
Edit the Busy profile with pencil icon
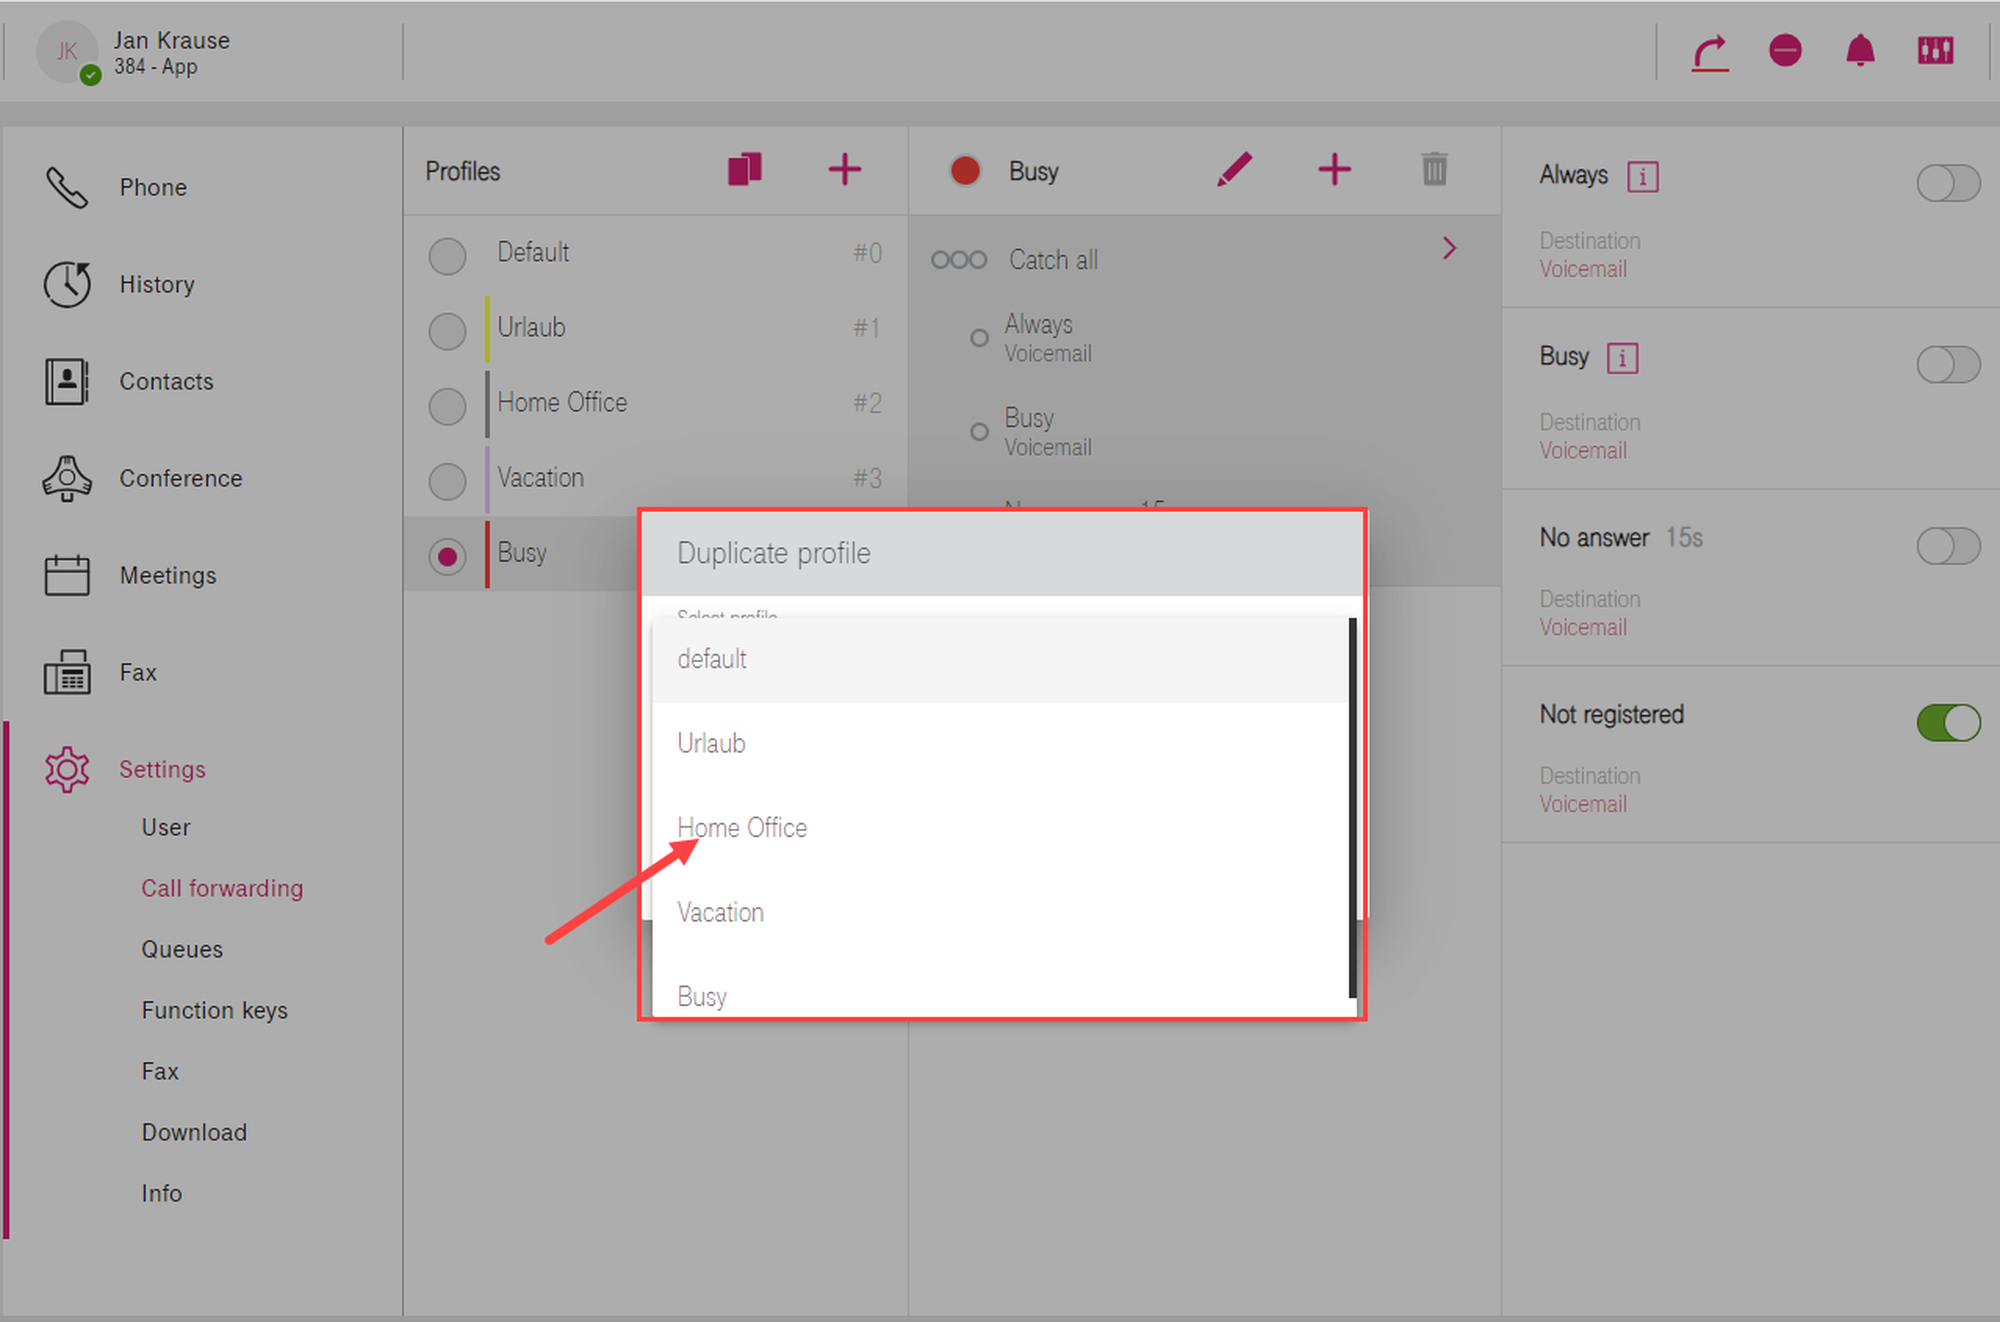tap(1234, 169)
